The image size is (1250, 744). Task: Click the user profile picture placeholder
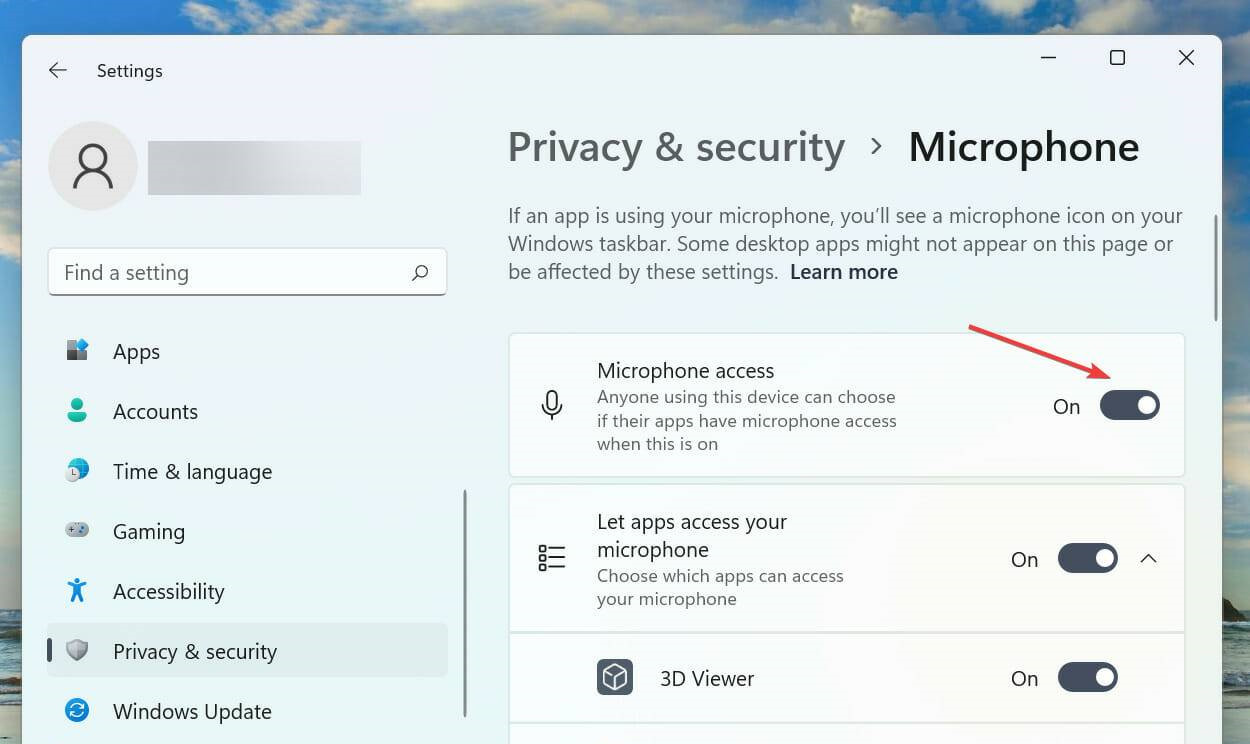coord(92,165)
